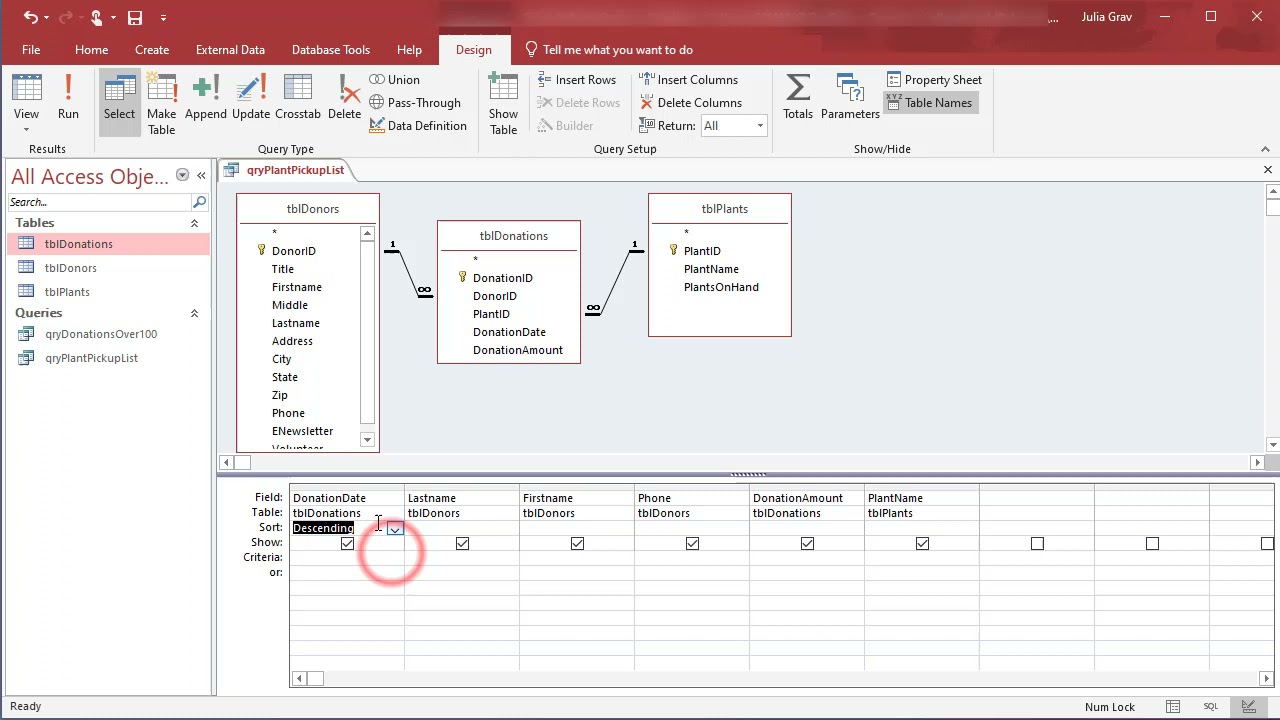Uncheck Show box for DonationAmount column
The height and width of the screenshot is (720, 1280).
coord(807,543)
